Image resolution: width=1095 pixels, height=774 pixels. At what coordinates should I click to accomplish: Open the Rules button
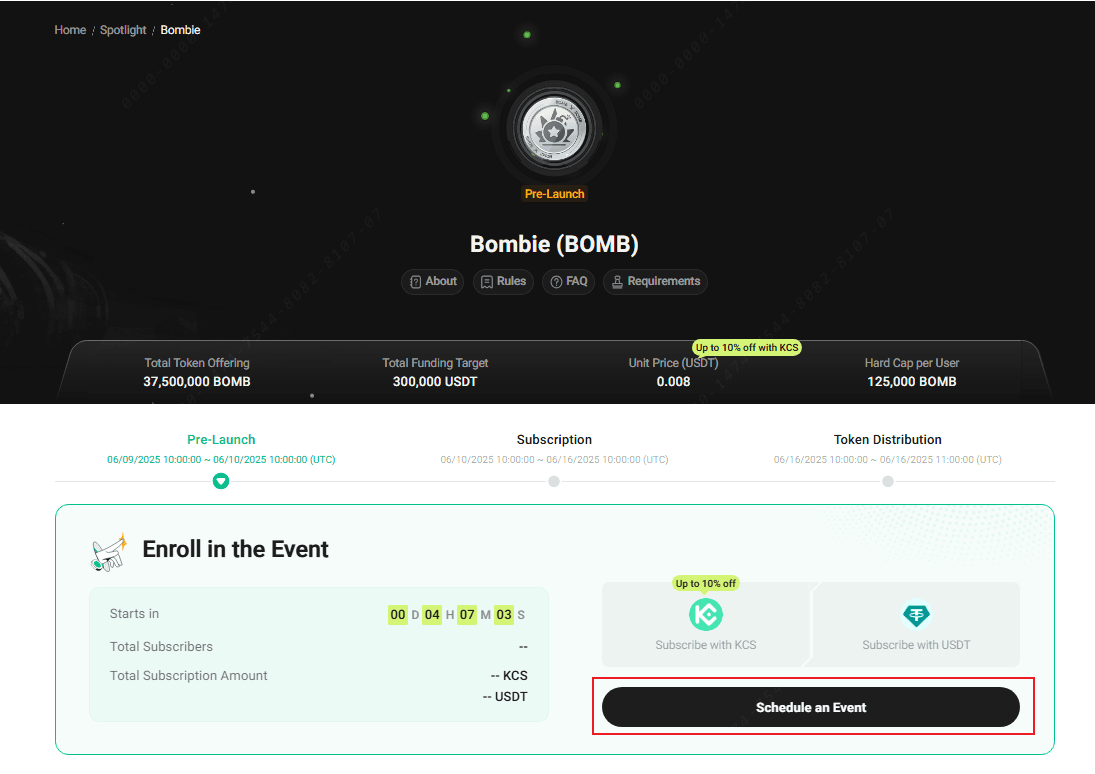pos(504,282)
